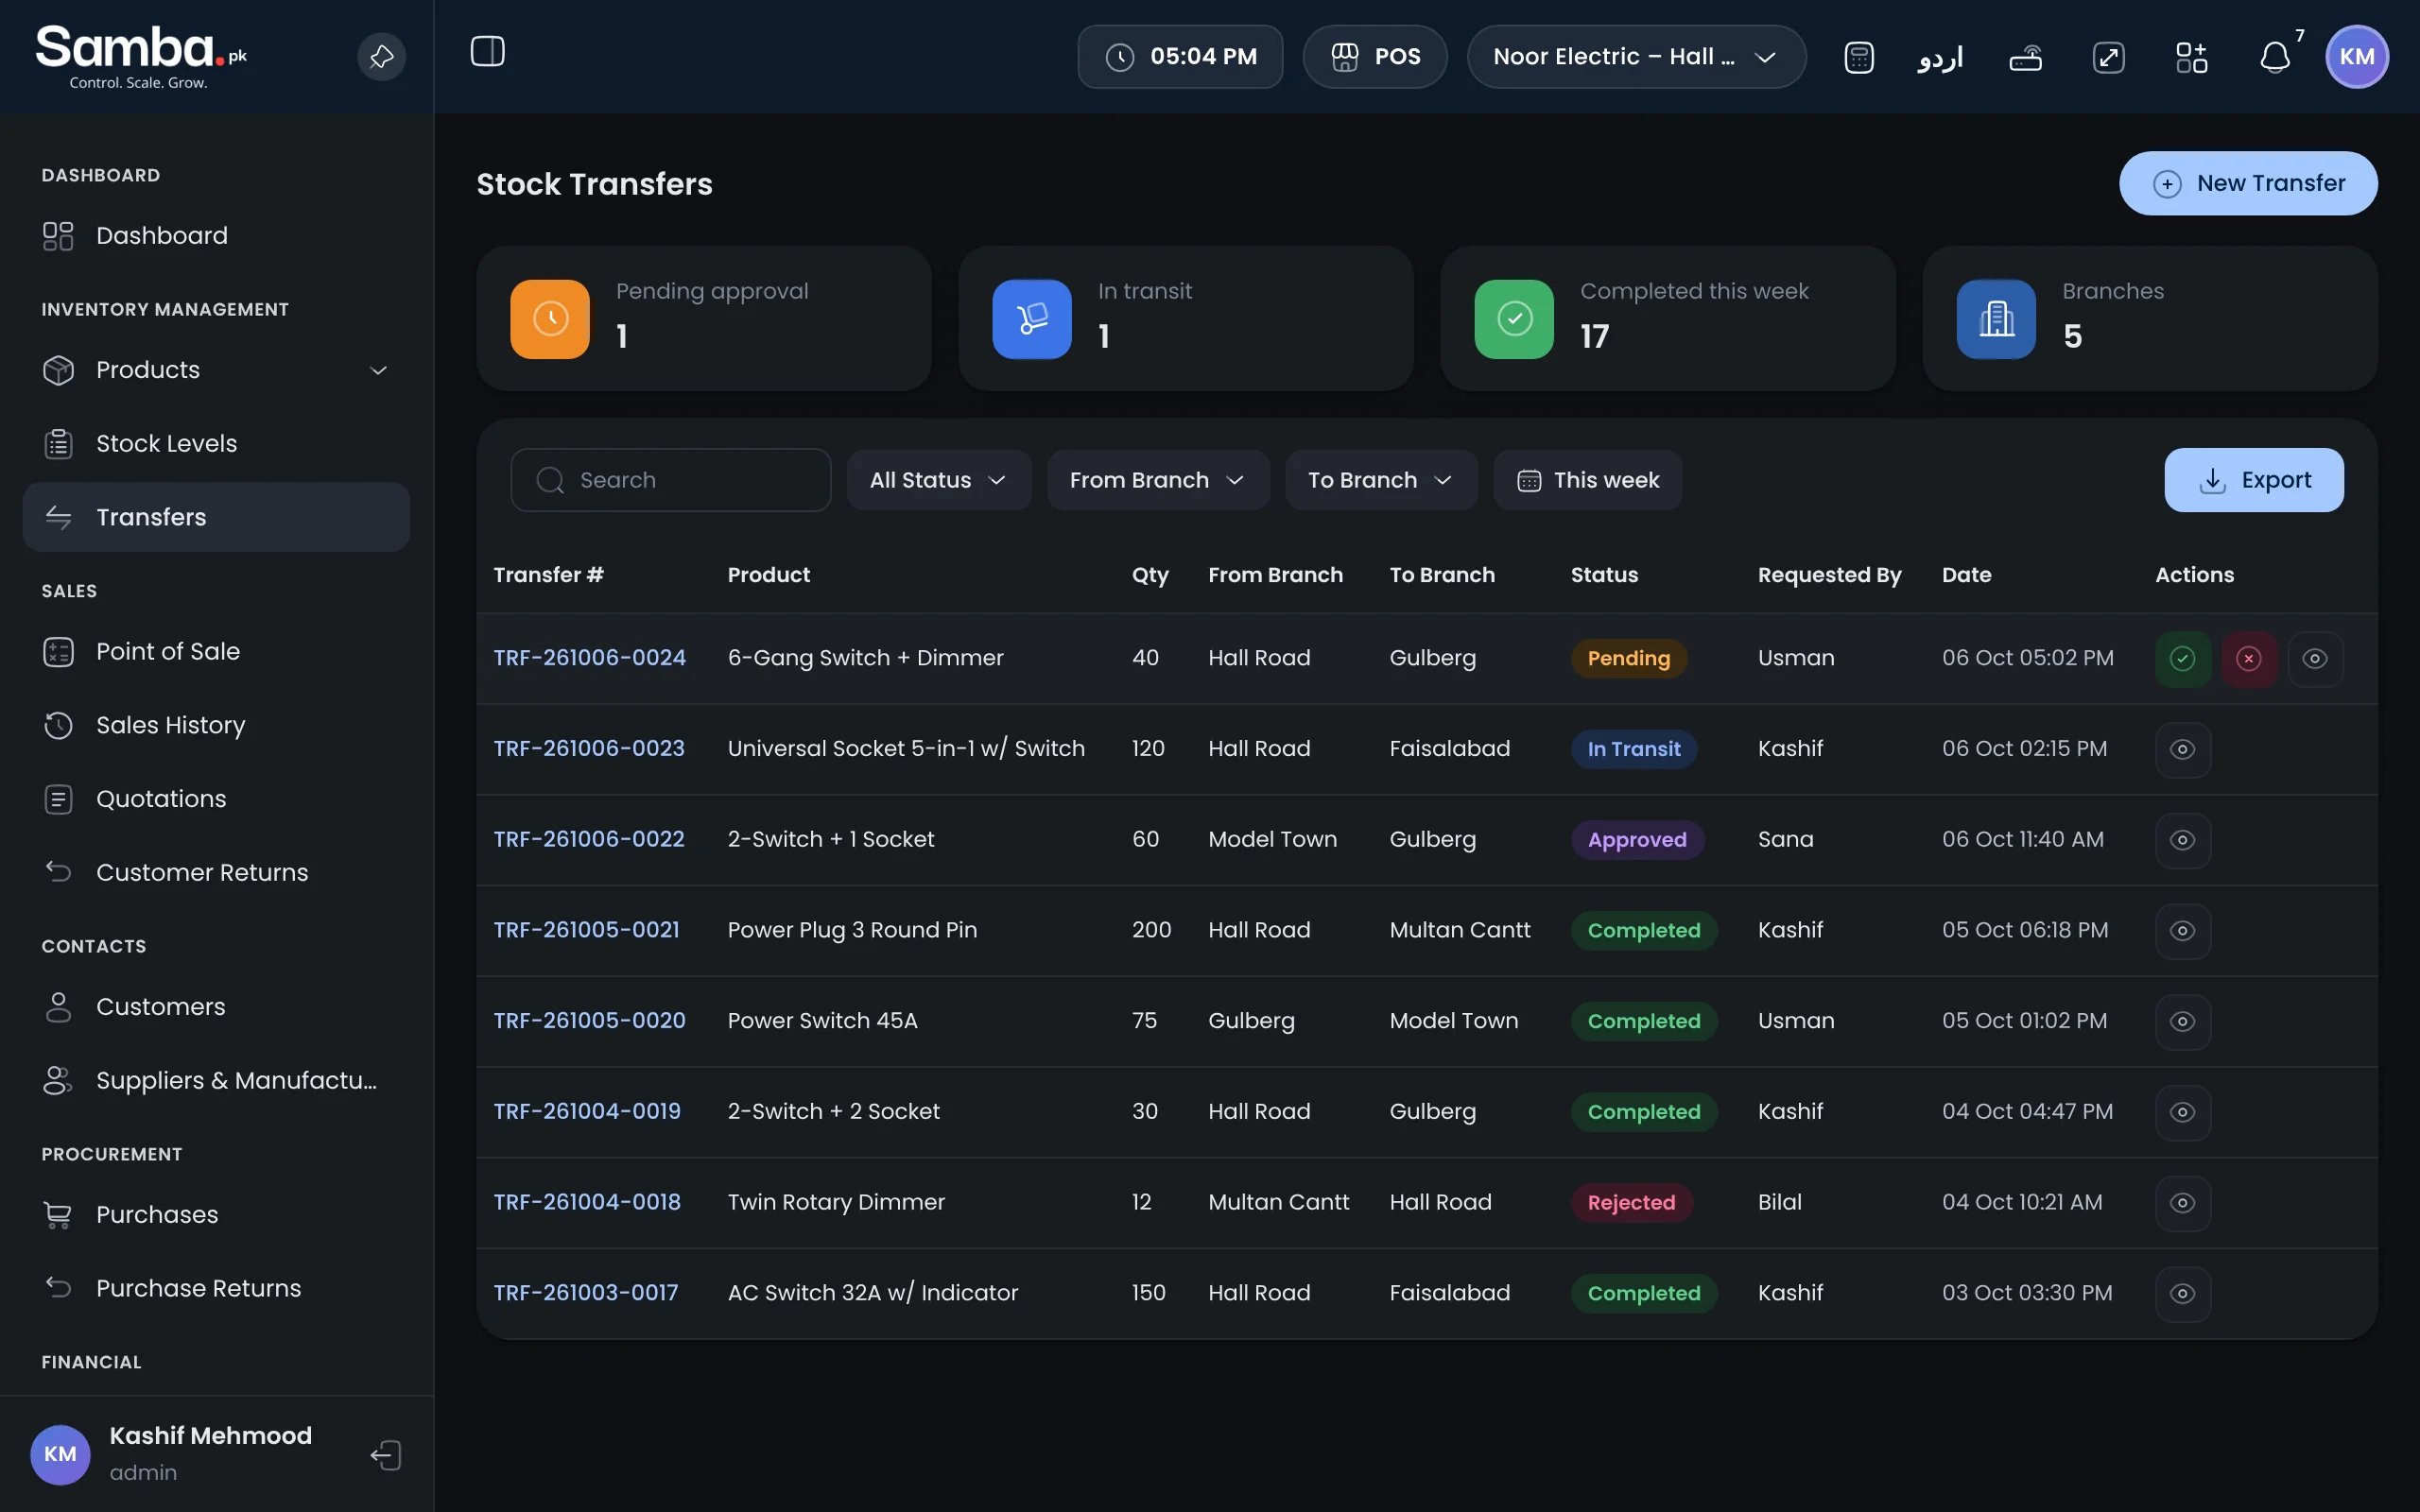Click the 05:04 PM clock widget

(x=1180, y=57)
